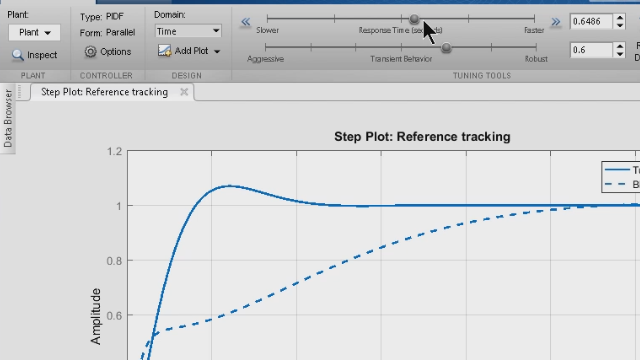This screenshot has height=360, width=640.
Task: Click the Amplitude axis label
Action: coord(96,316)
